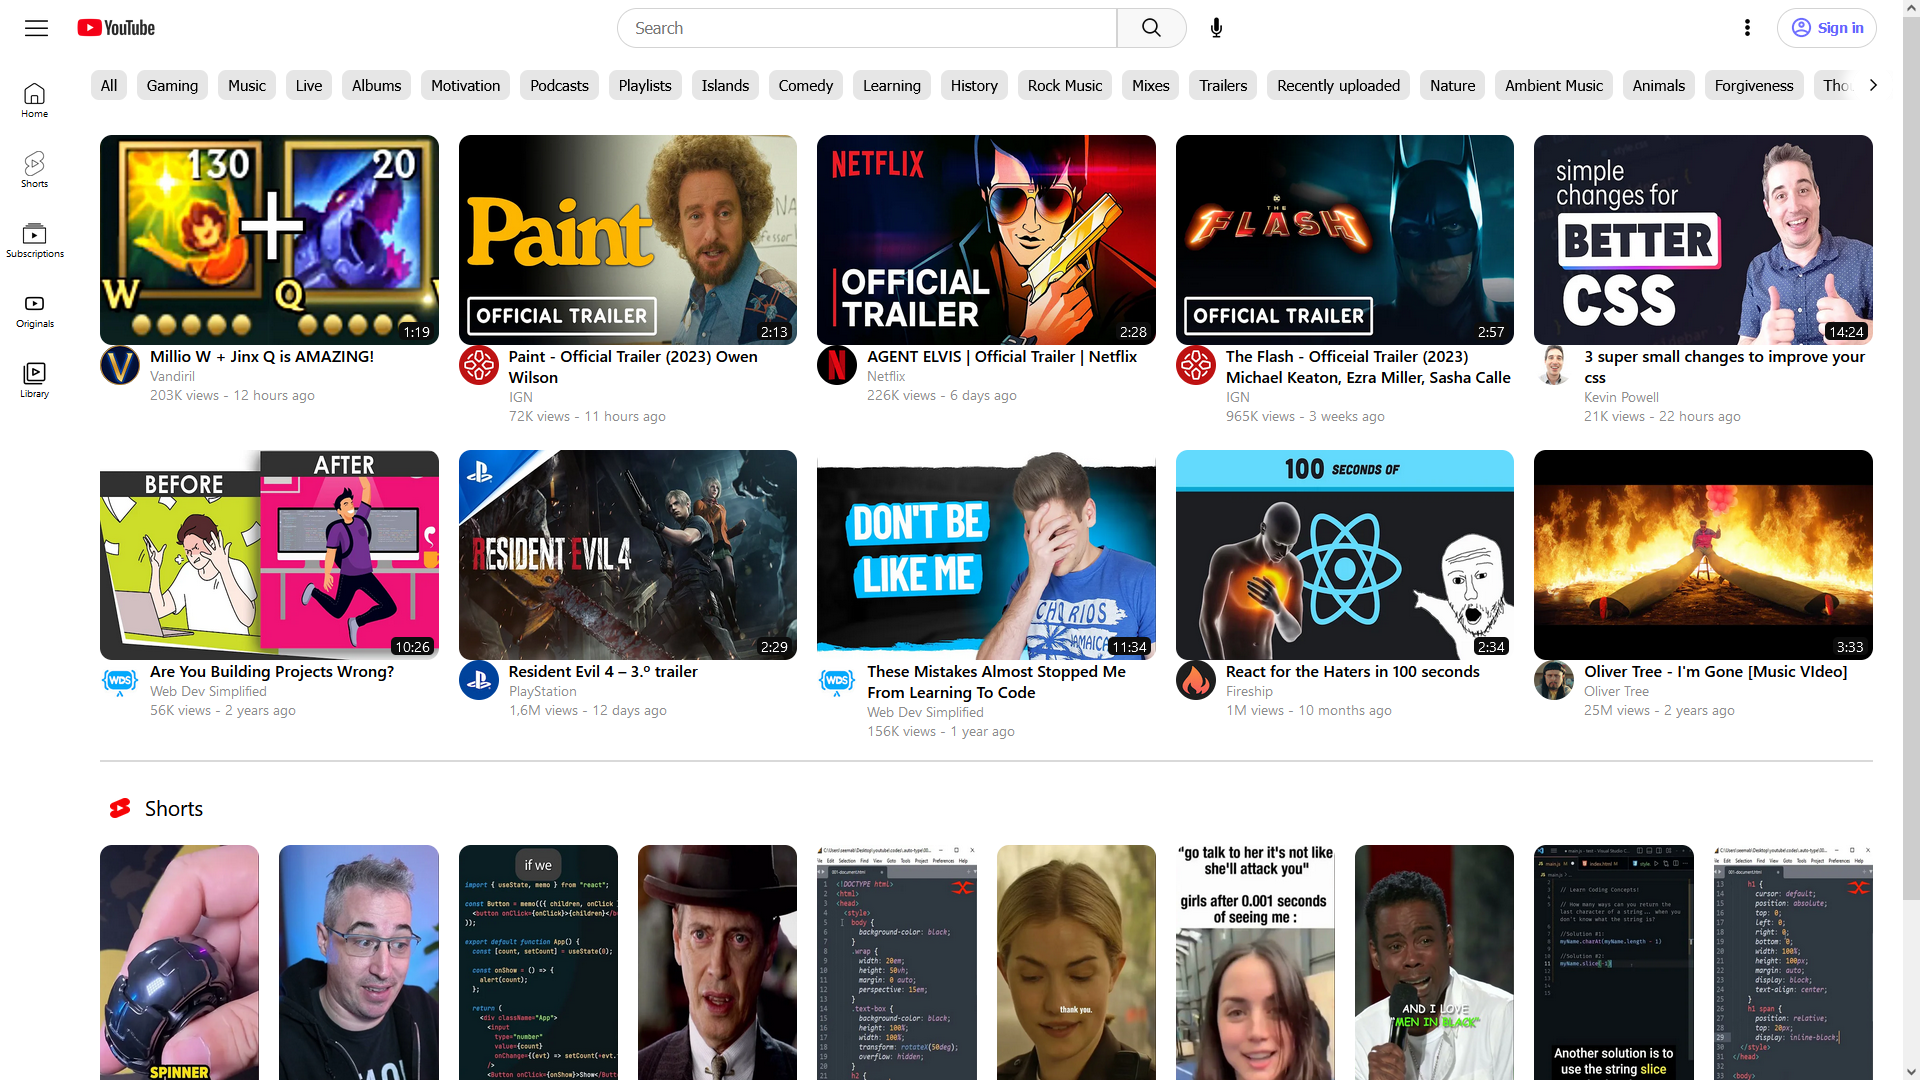Click the YouTube logo

click(x=115, y=28)
